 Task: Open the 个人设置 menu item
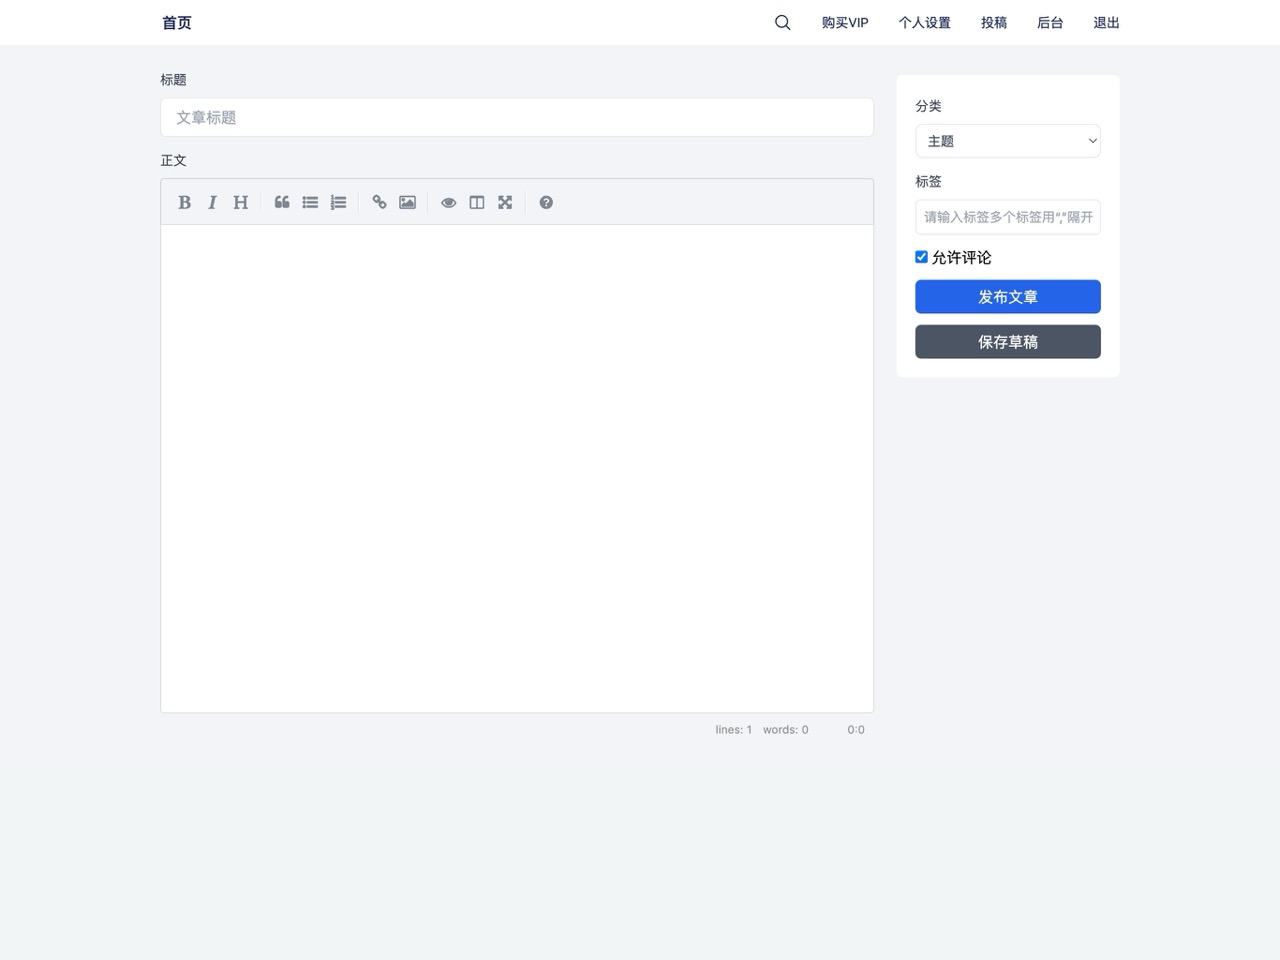coord(924,22)
